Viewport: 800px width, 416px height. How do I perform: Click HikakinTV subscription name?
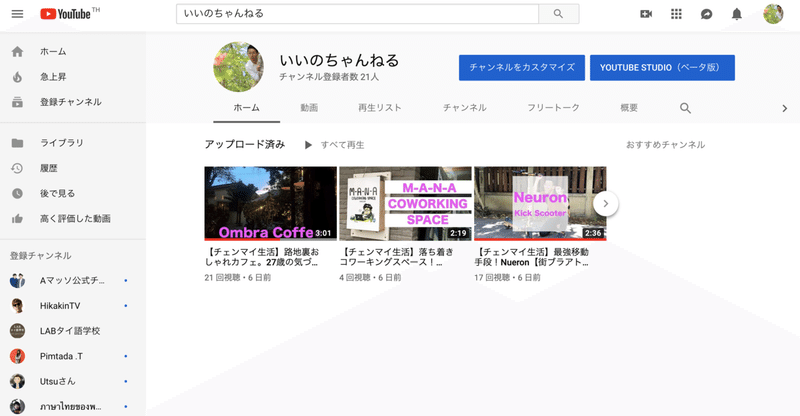60,306
